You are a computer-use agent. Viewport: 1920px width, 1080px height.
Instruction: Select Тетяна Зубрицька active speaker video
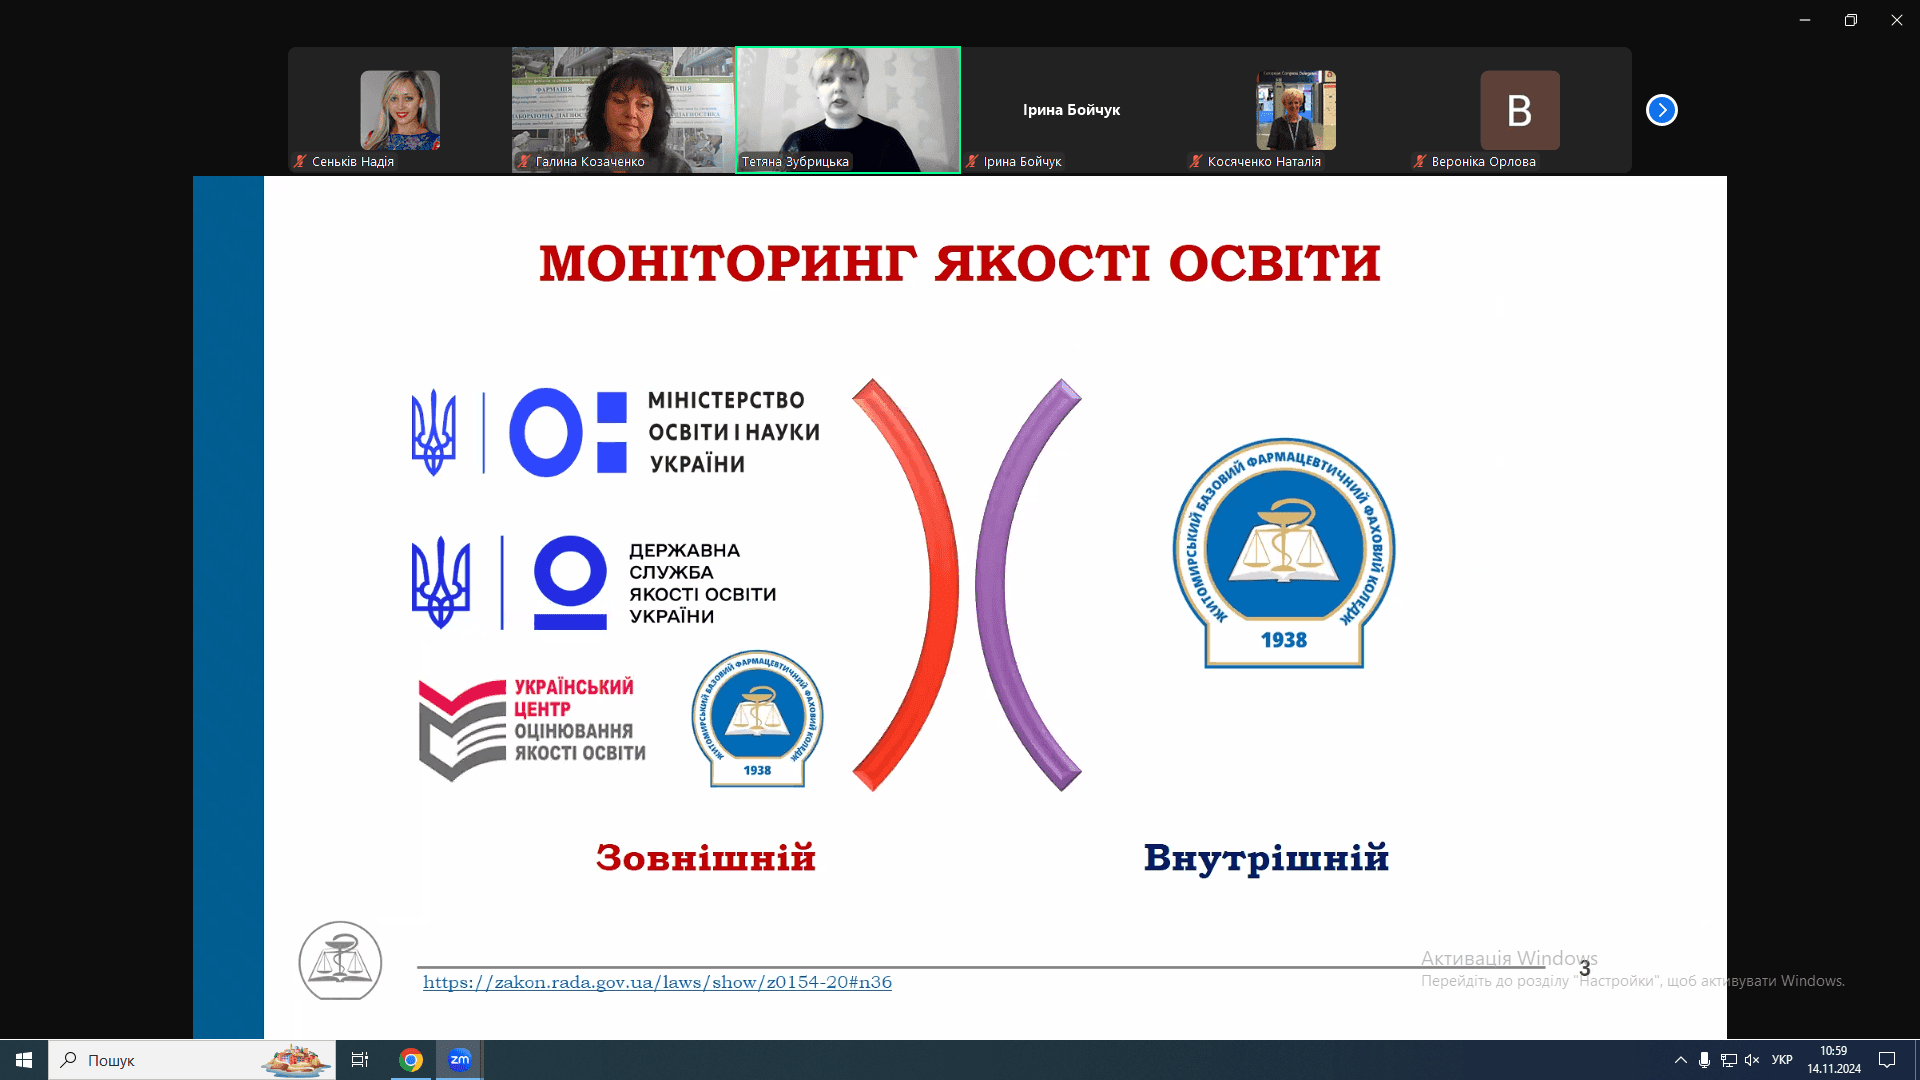click(848, 110)
